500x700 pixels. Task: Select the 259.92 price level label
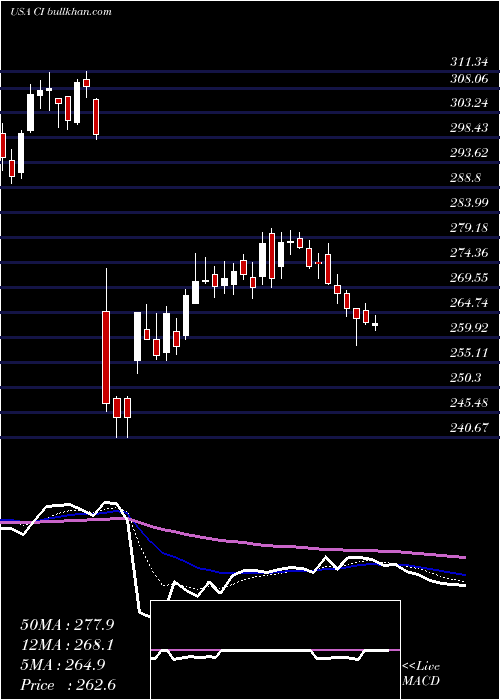470,328
